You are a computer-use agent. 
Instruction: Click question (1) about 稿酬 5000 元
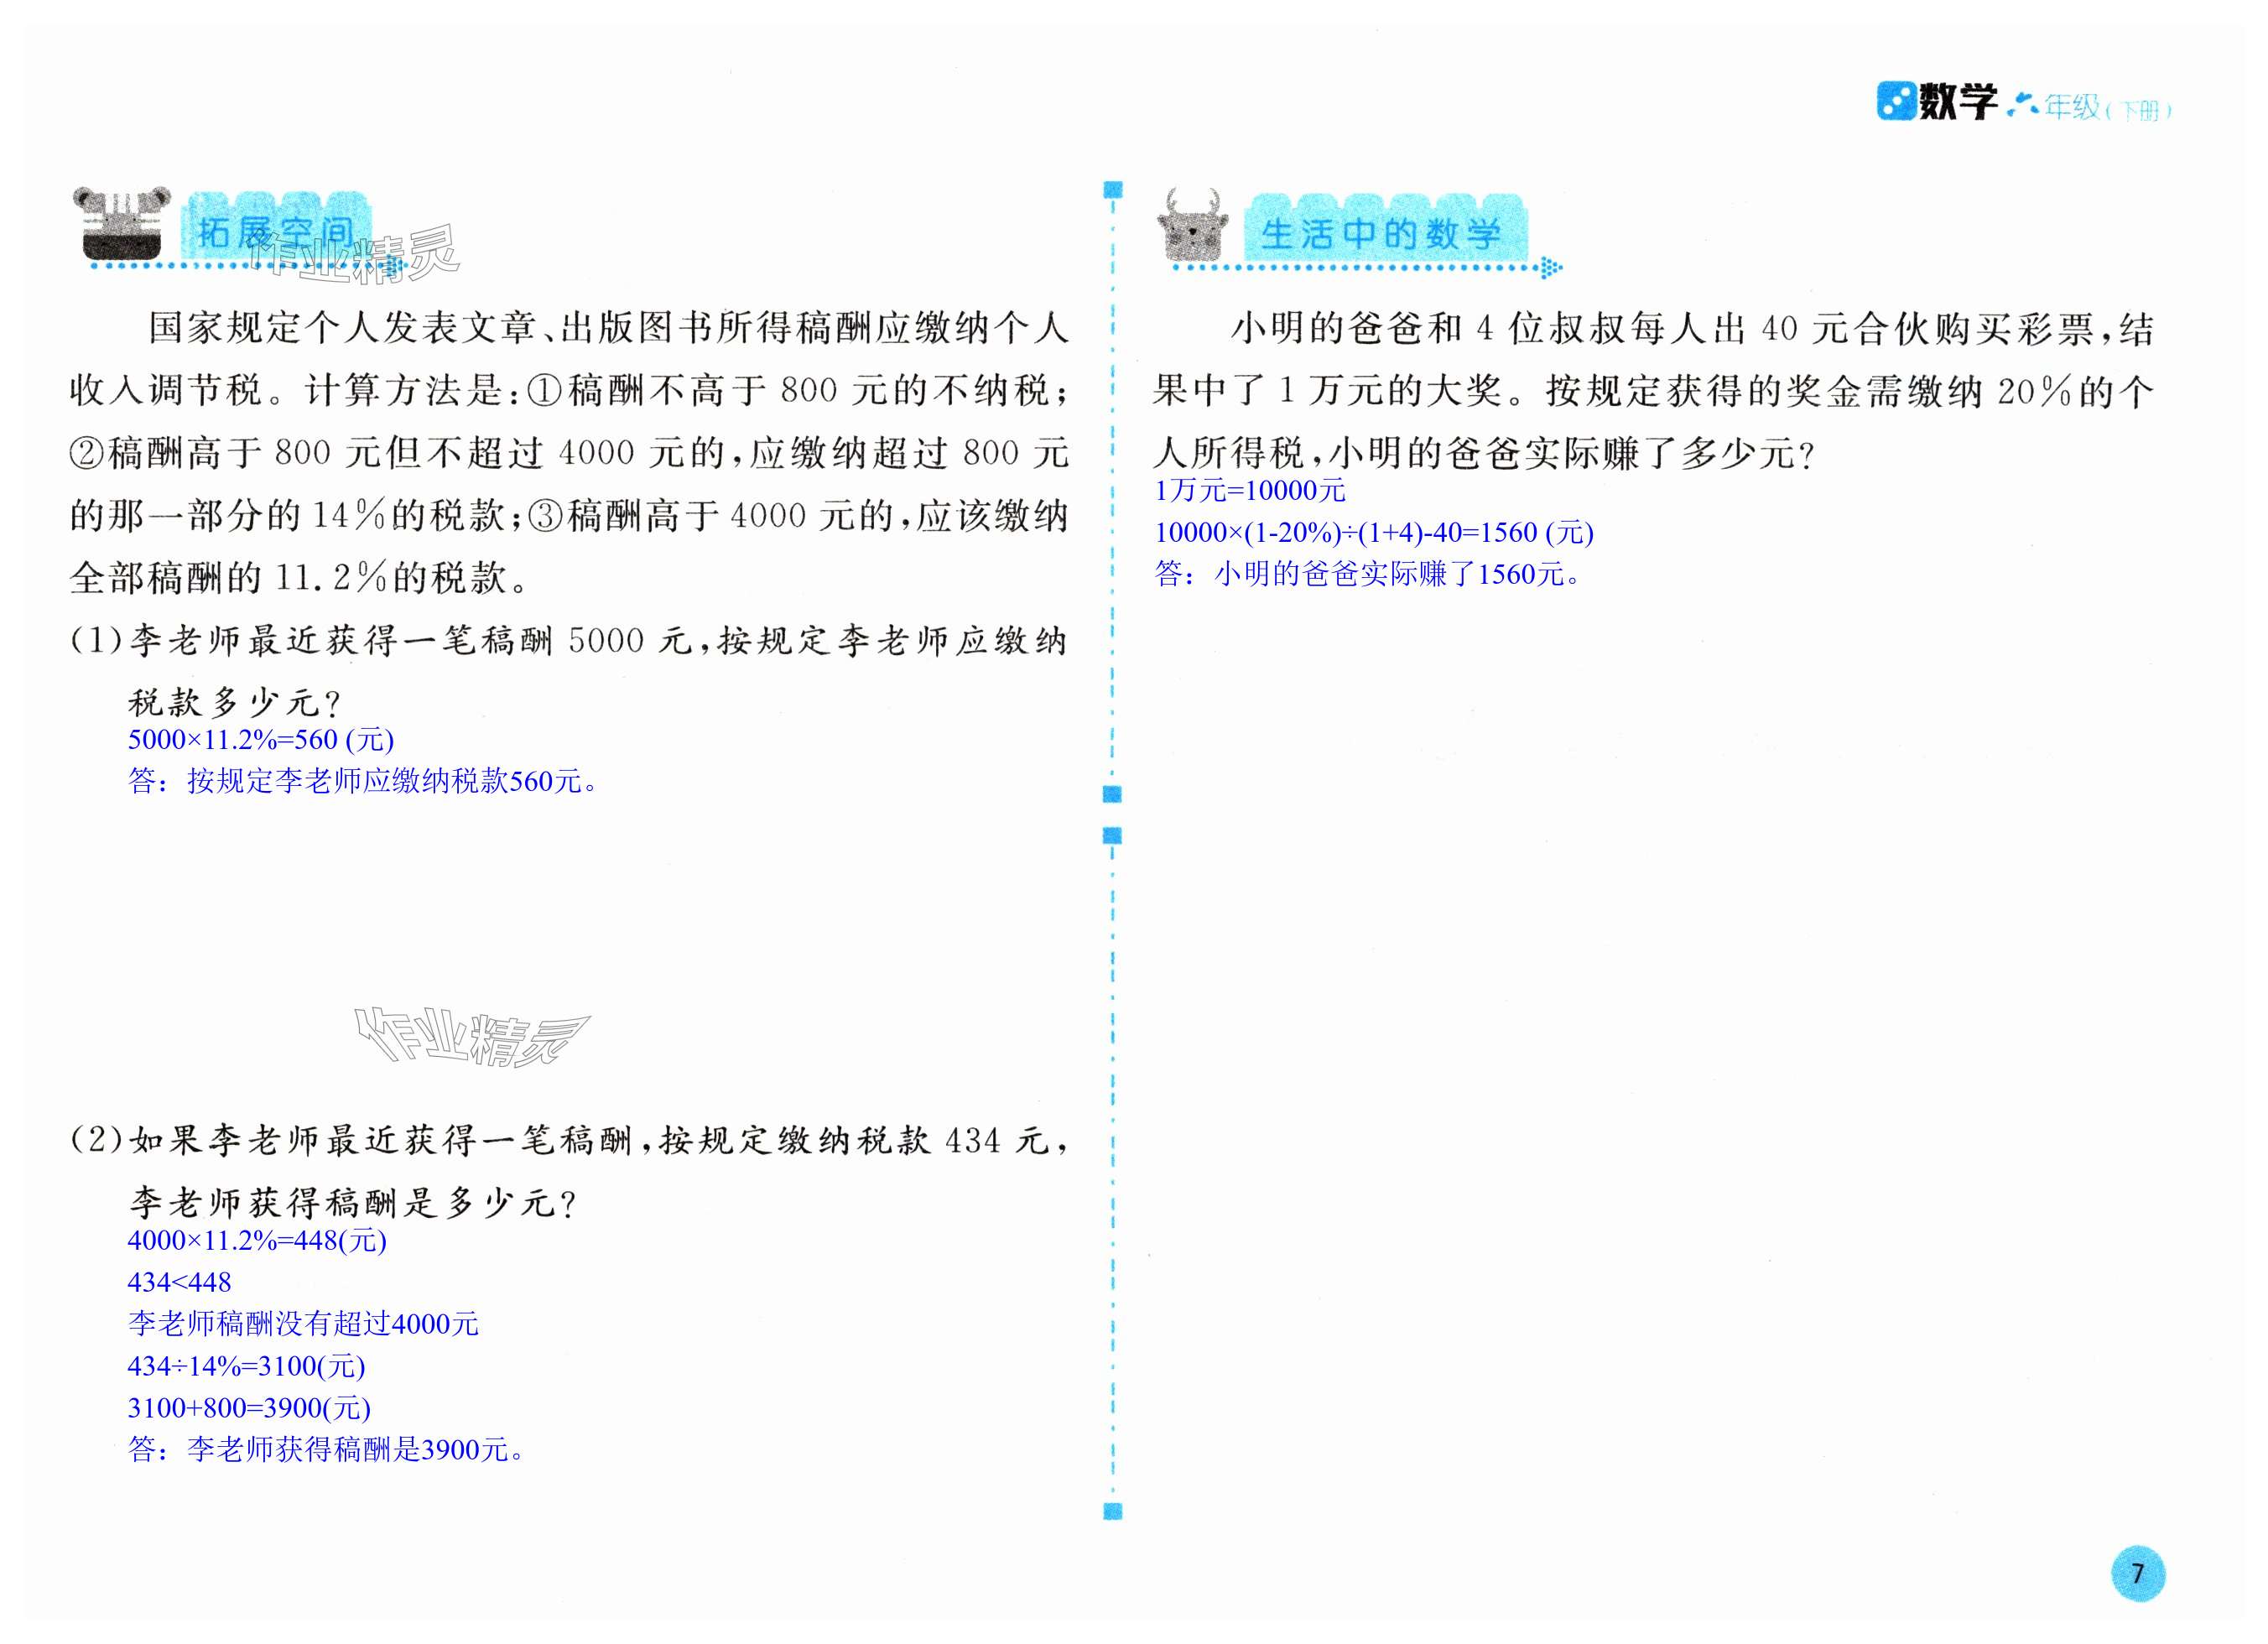pos(567,641)
